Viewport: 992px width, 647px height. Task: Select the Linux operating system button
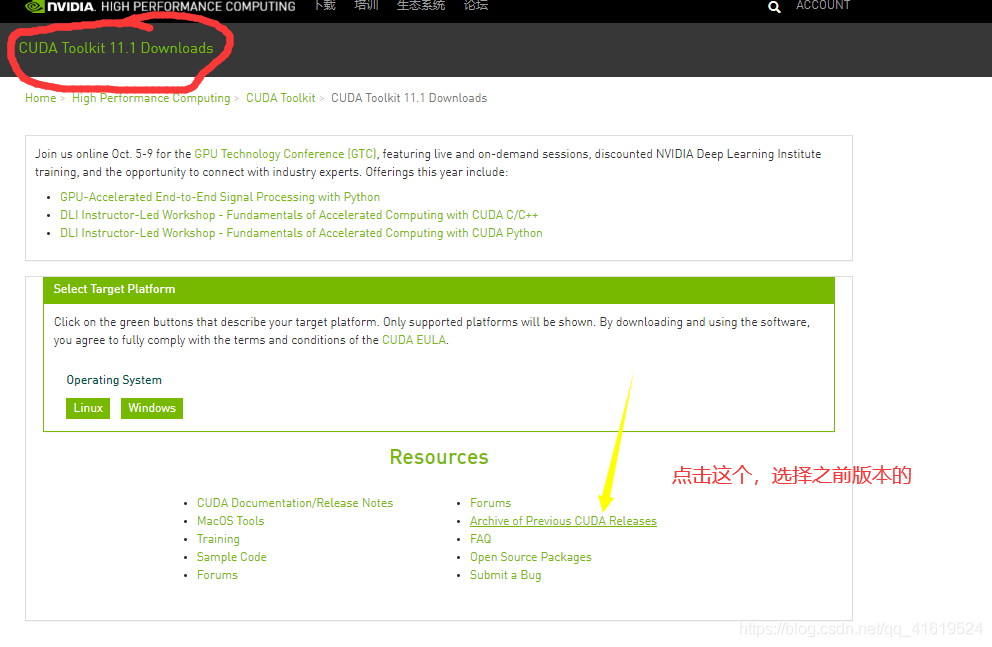point(88,408)
